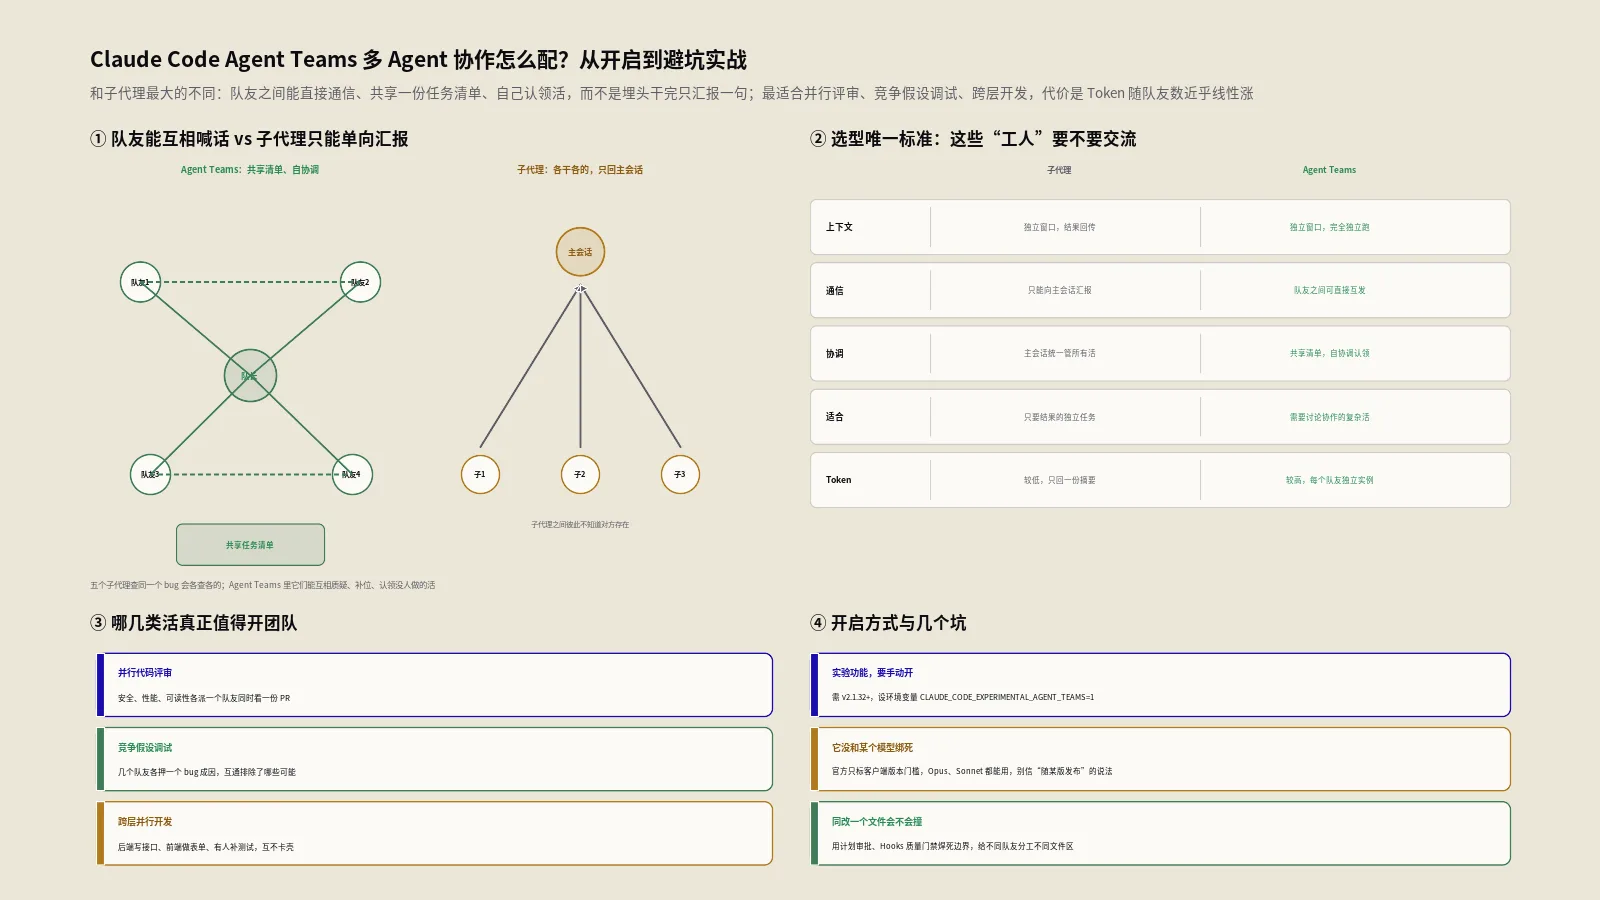This screenshot has height=900, width=1600.
Task: Click the 队友1 node in the team diagram
Action: 140,282
